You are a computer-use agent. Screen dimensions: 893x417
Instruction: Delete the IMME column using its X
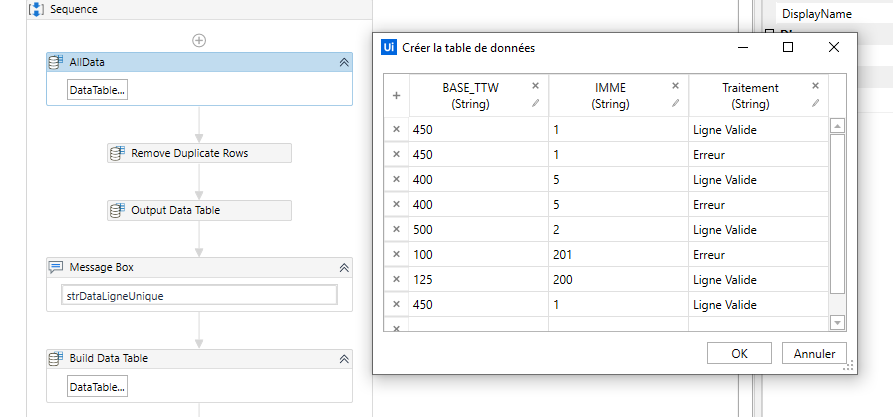tap(675, 86)
